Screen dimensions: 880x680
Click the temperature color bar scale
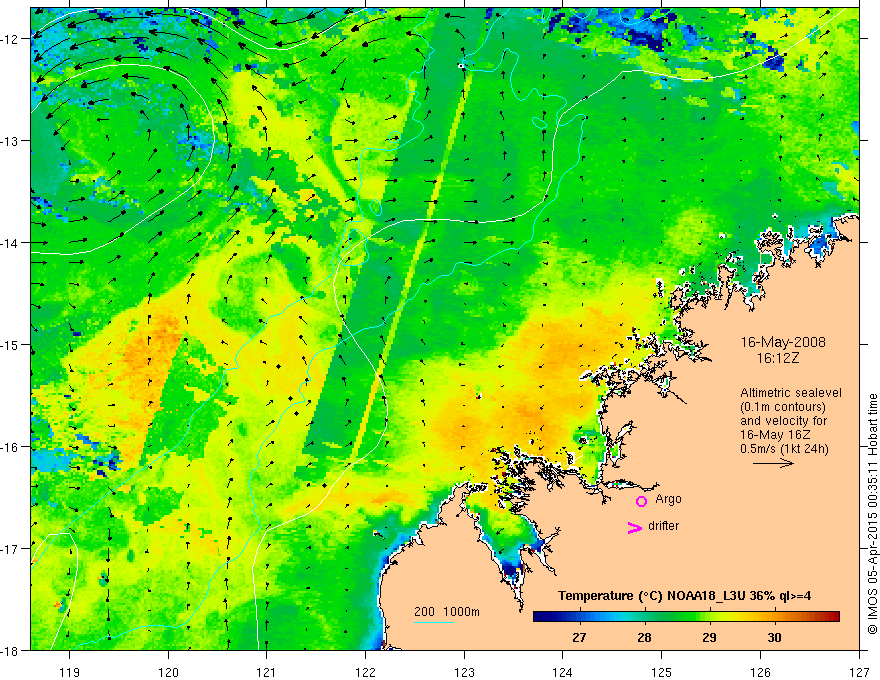[x=686, y=617]
